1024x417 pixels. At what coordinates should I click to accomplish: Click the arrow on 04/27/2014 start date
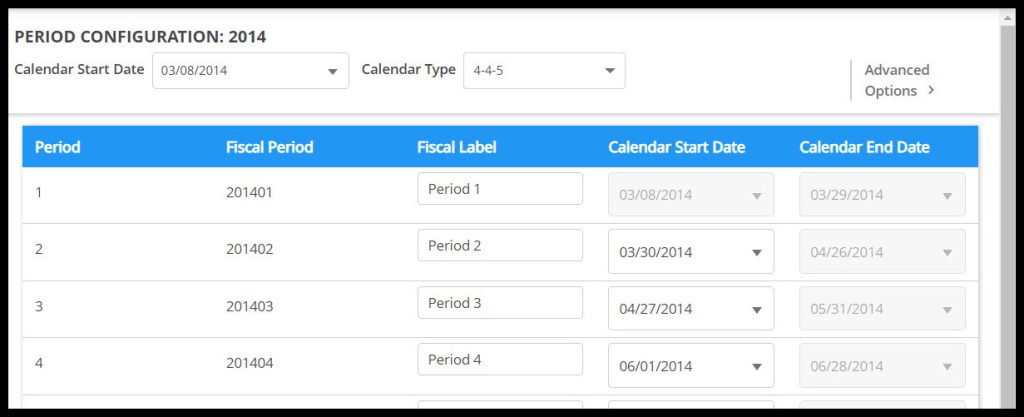click(757, 310)
